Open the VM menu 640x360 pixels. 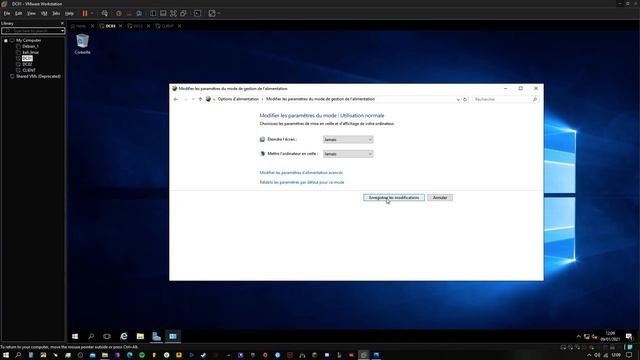pyautogui.click(x=44, y=13)
